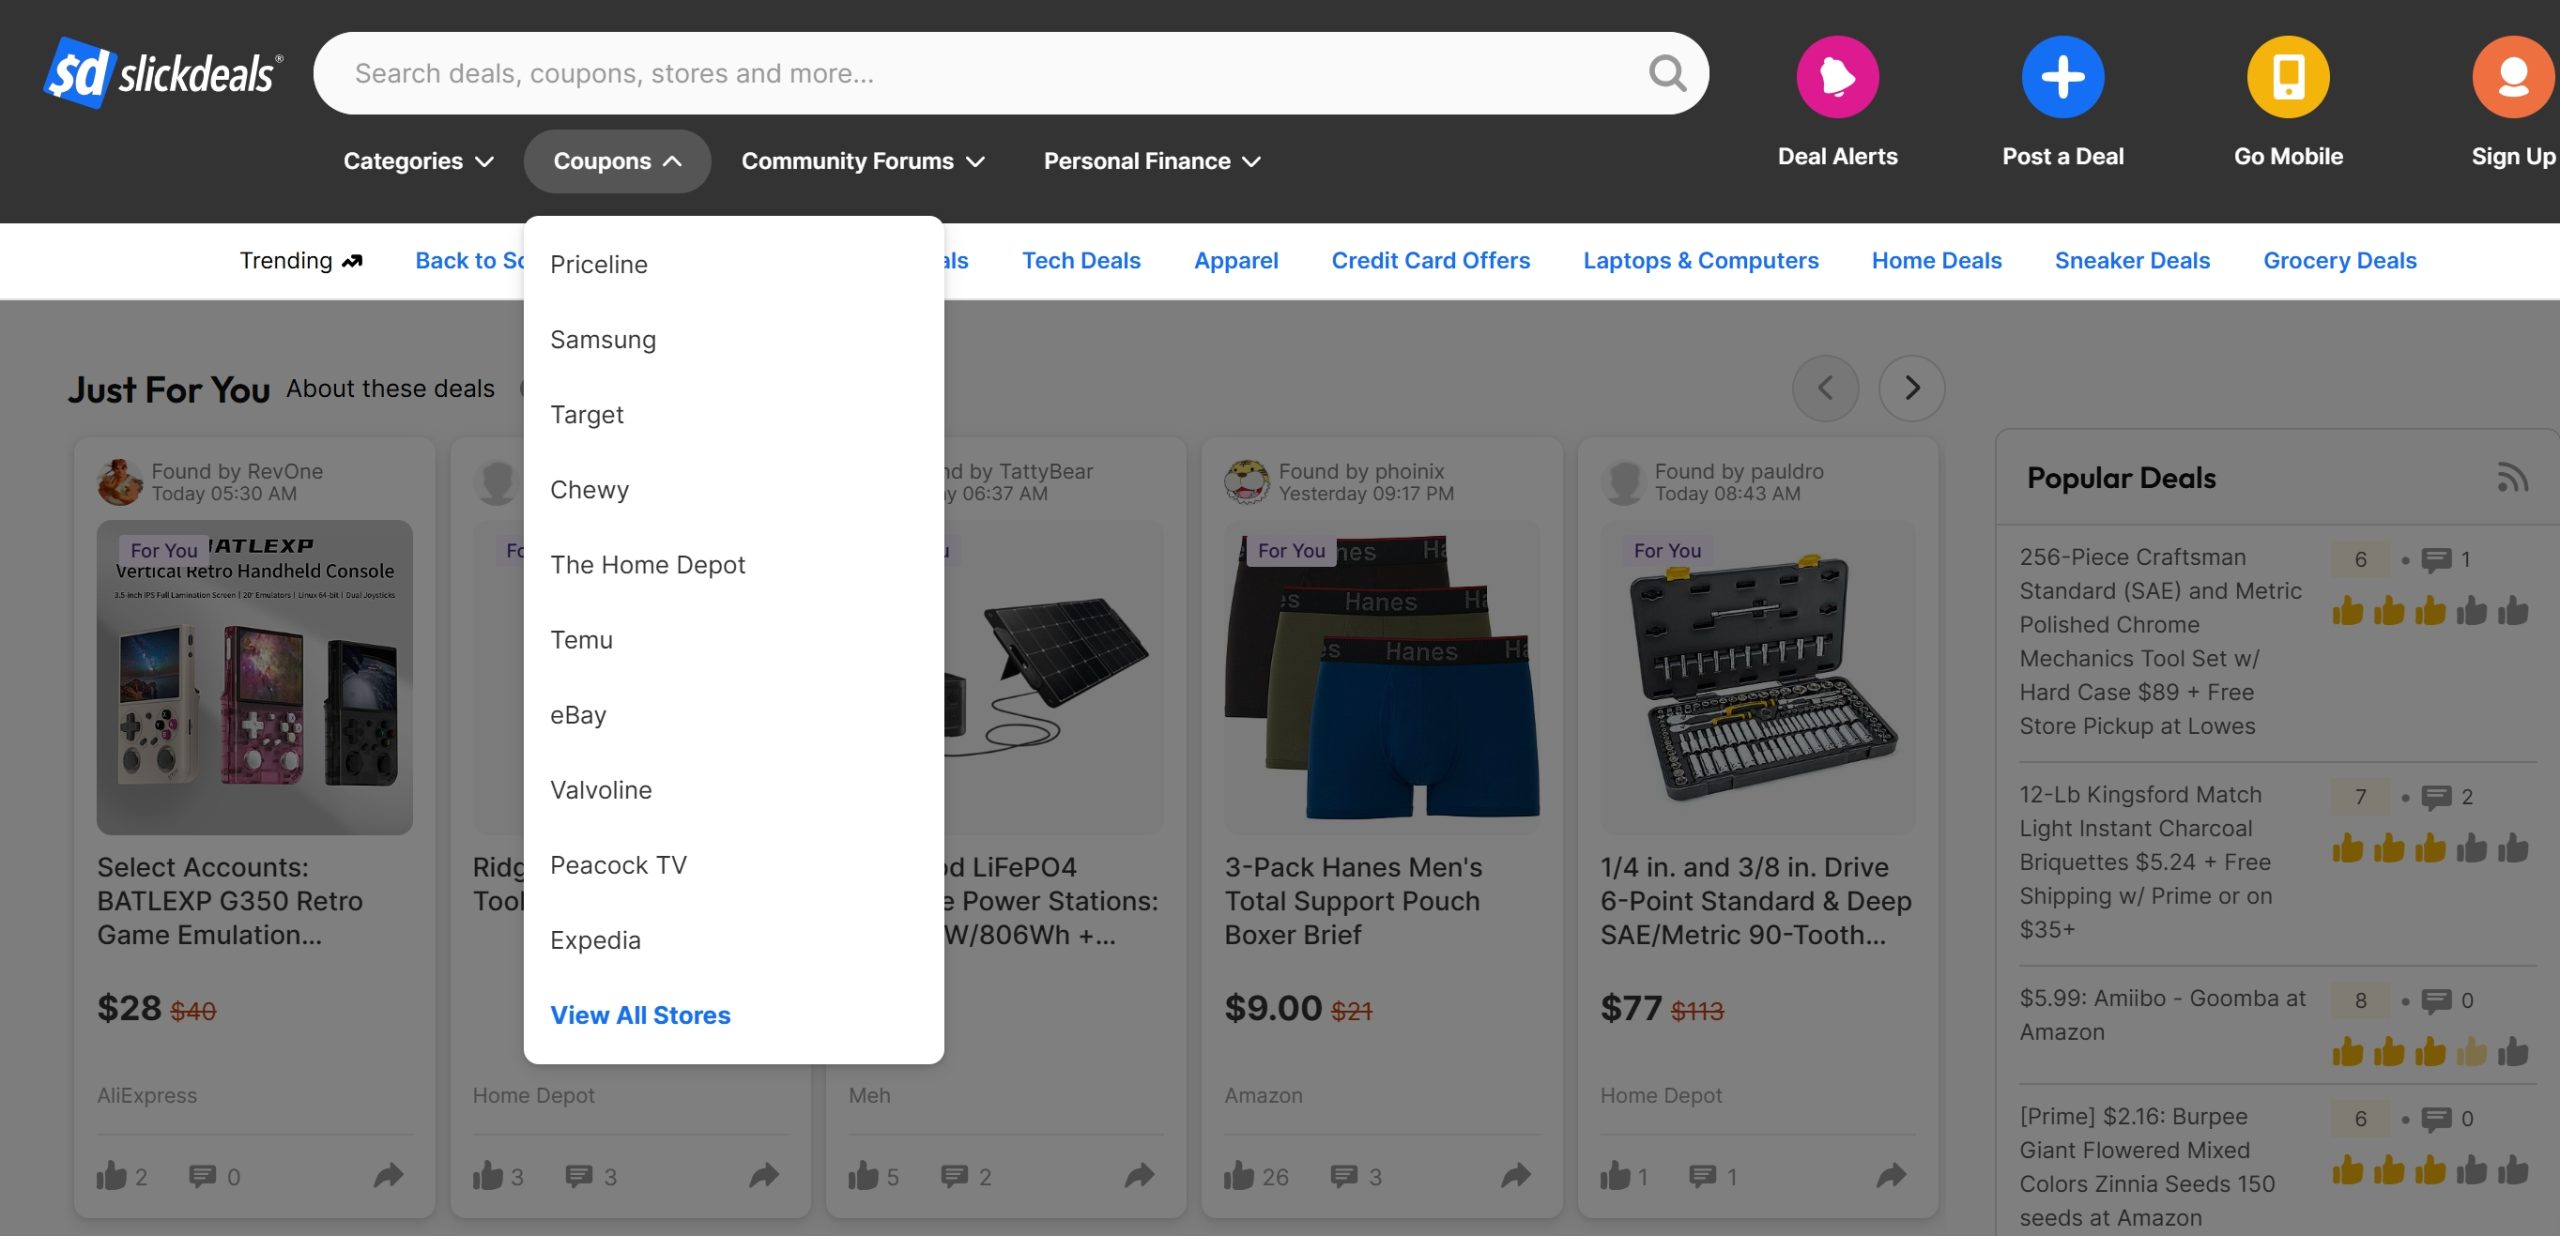Open Credit Card Offers link
Image resolution: width=2560 pixels, height=1236 pixels.
[1430, 261]
